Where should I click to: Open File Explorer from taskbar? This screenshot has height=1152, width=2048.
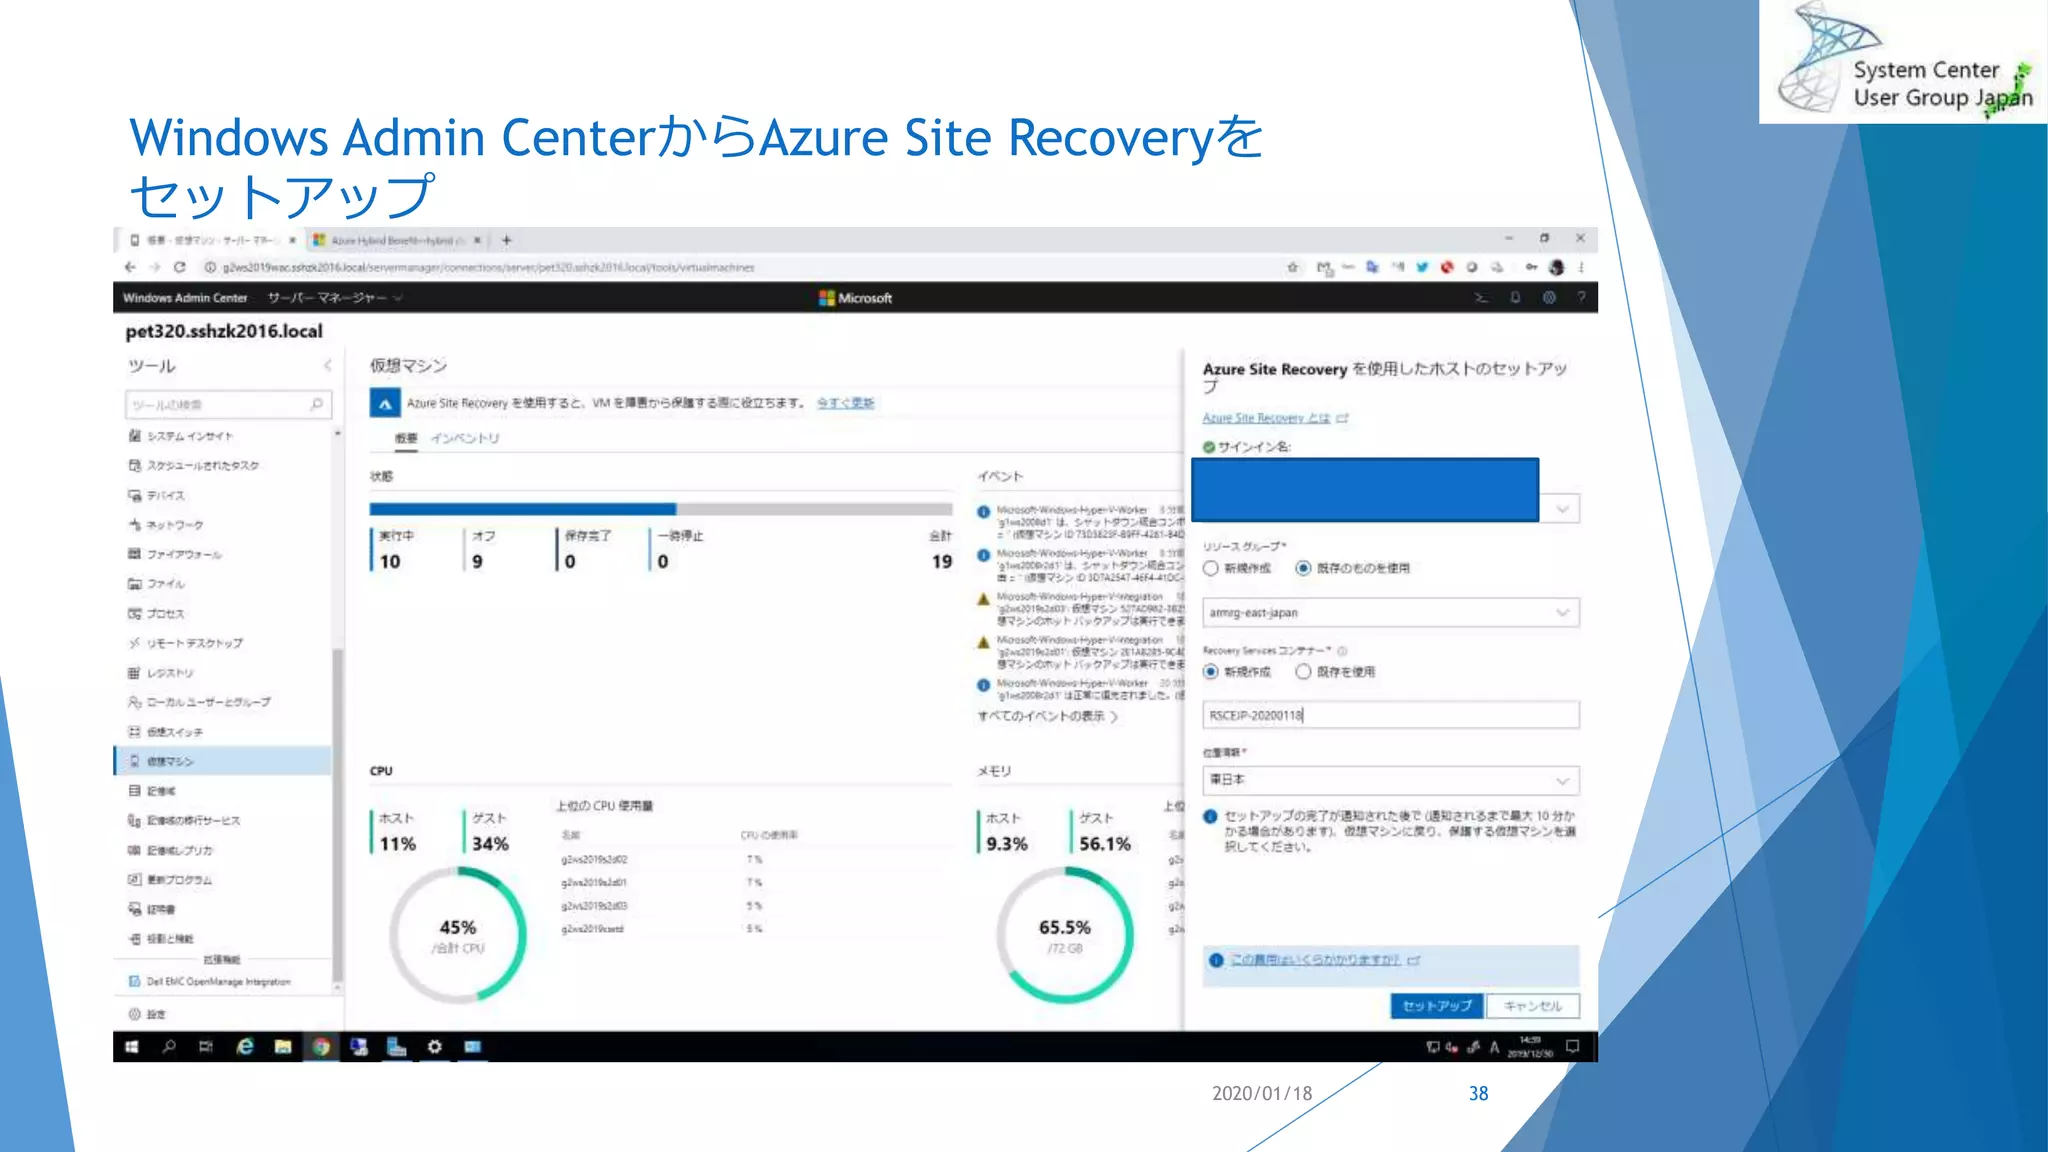tap(283, 1047)
